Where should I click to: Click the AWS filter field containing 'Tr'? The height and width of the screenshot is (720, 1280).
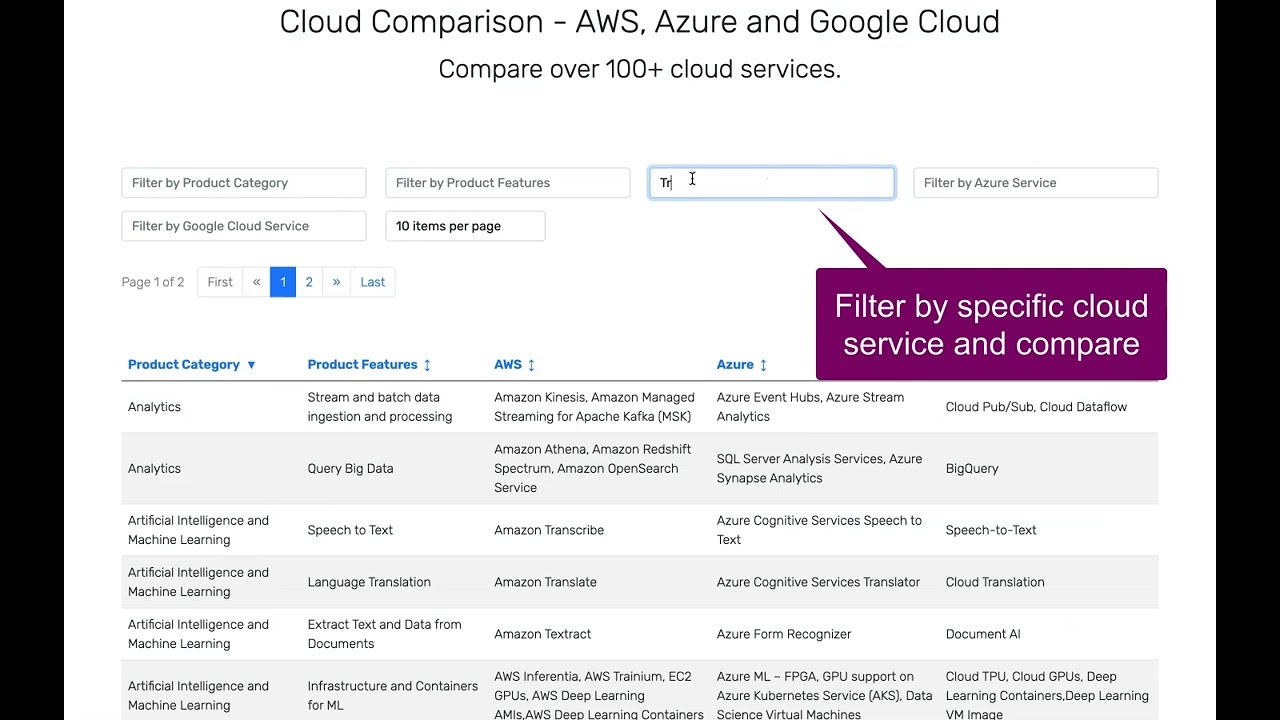772,183
